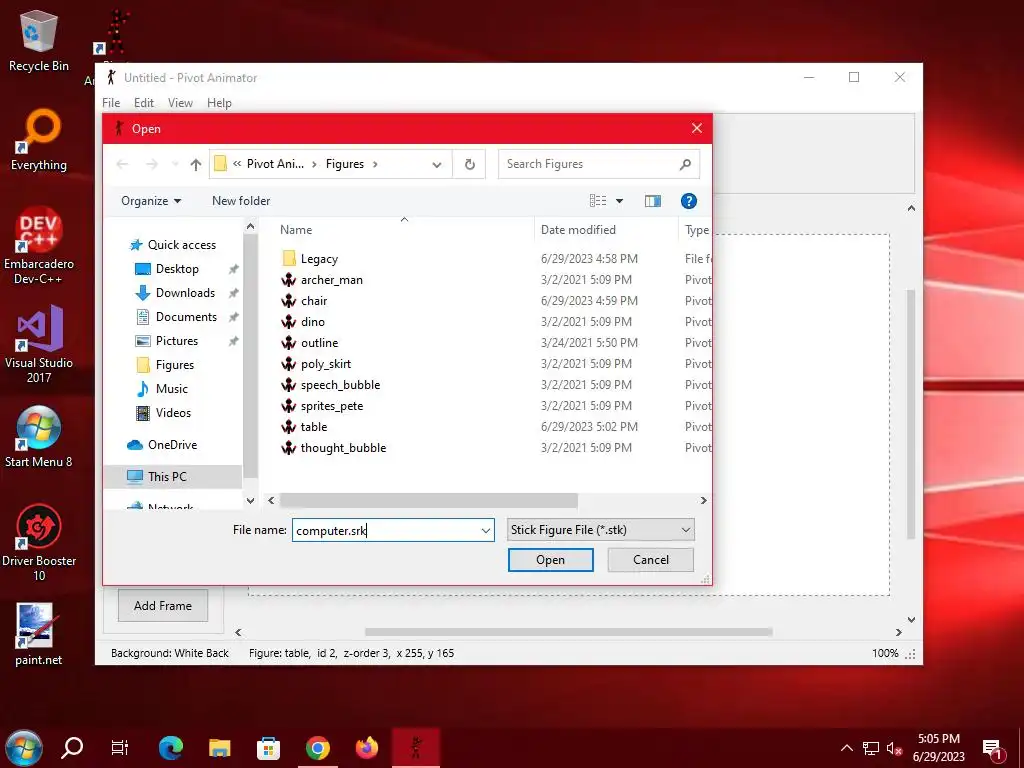Open the View menu in Pivot Animator
This screenshot has height=768, width=1024.
coord(180,103)
